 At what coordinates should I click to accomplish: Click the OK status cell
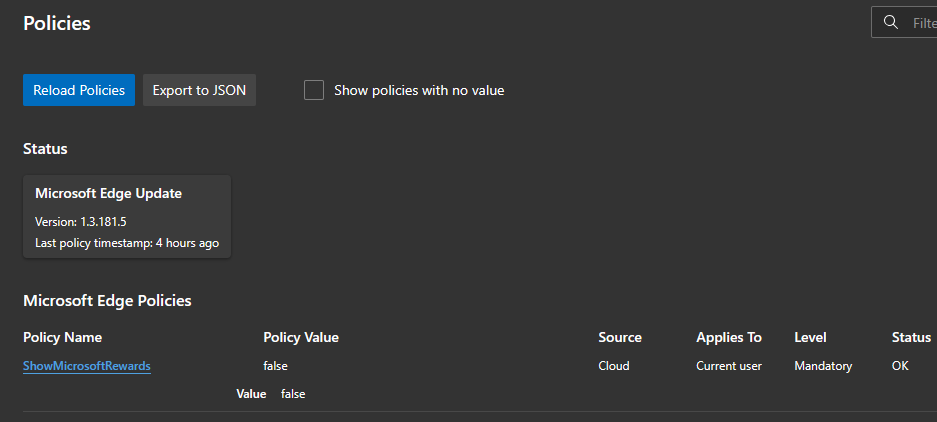(900, 366)
